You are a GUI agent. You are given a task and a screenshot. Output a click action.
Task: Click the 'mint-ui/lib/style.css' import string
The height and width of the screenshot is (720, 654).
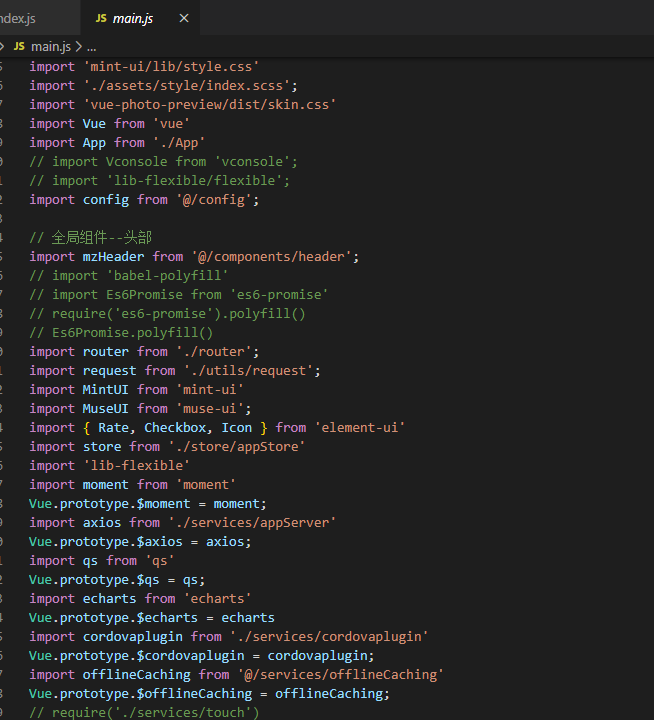click(171, 67)
